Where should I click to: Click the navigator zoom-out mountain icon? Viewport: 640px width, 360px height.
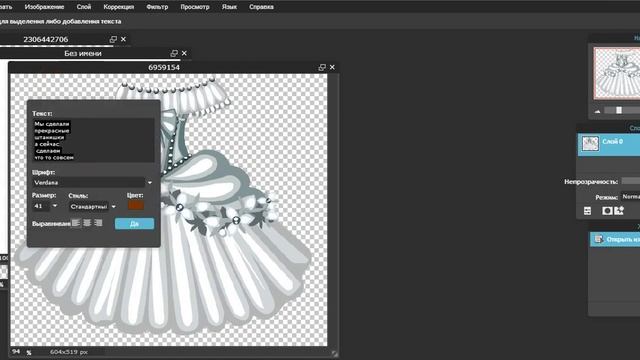(x=598, y=111)
